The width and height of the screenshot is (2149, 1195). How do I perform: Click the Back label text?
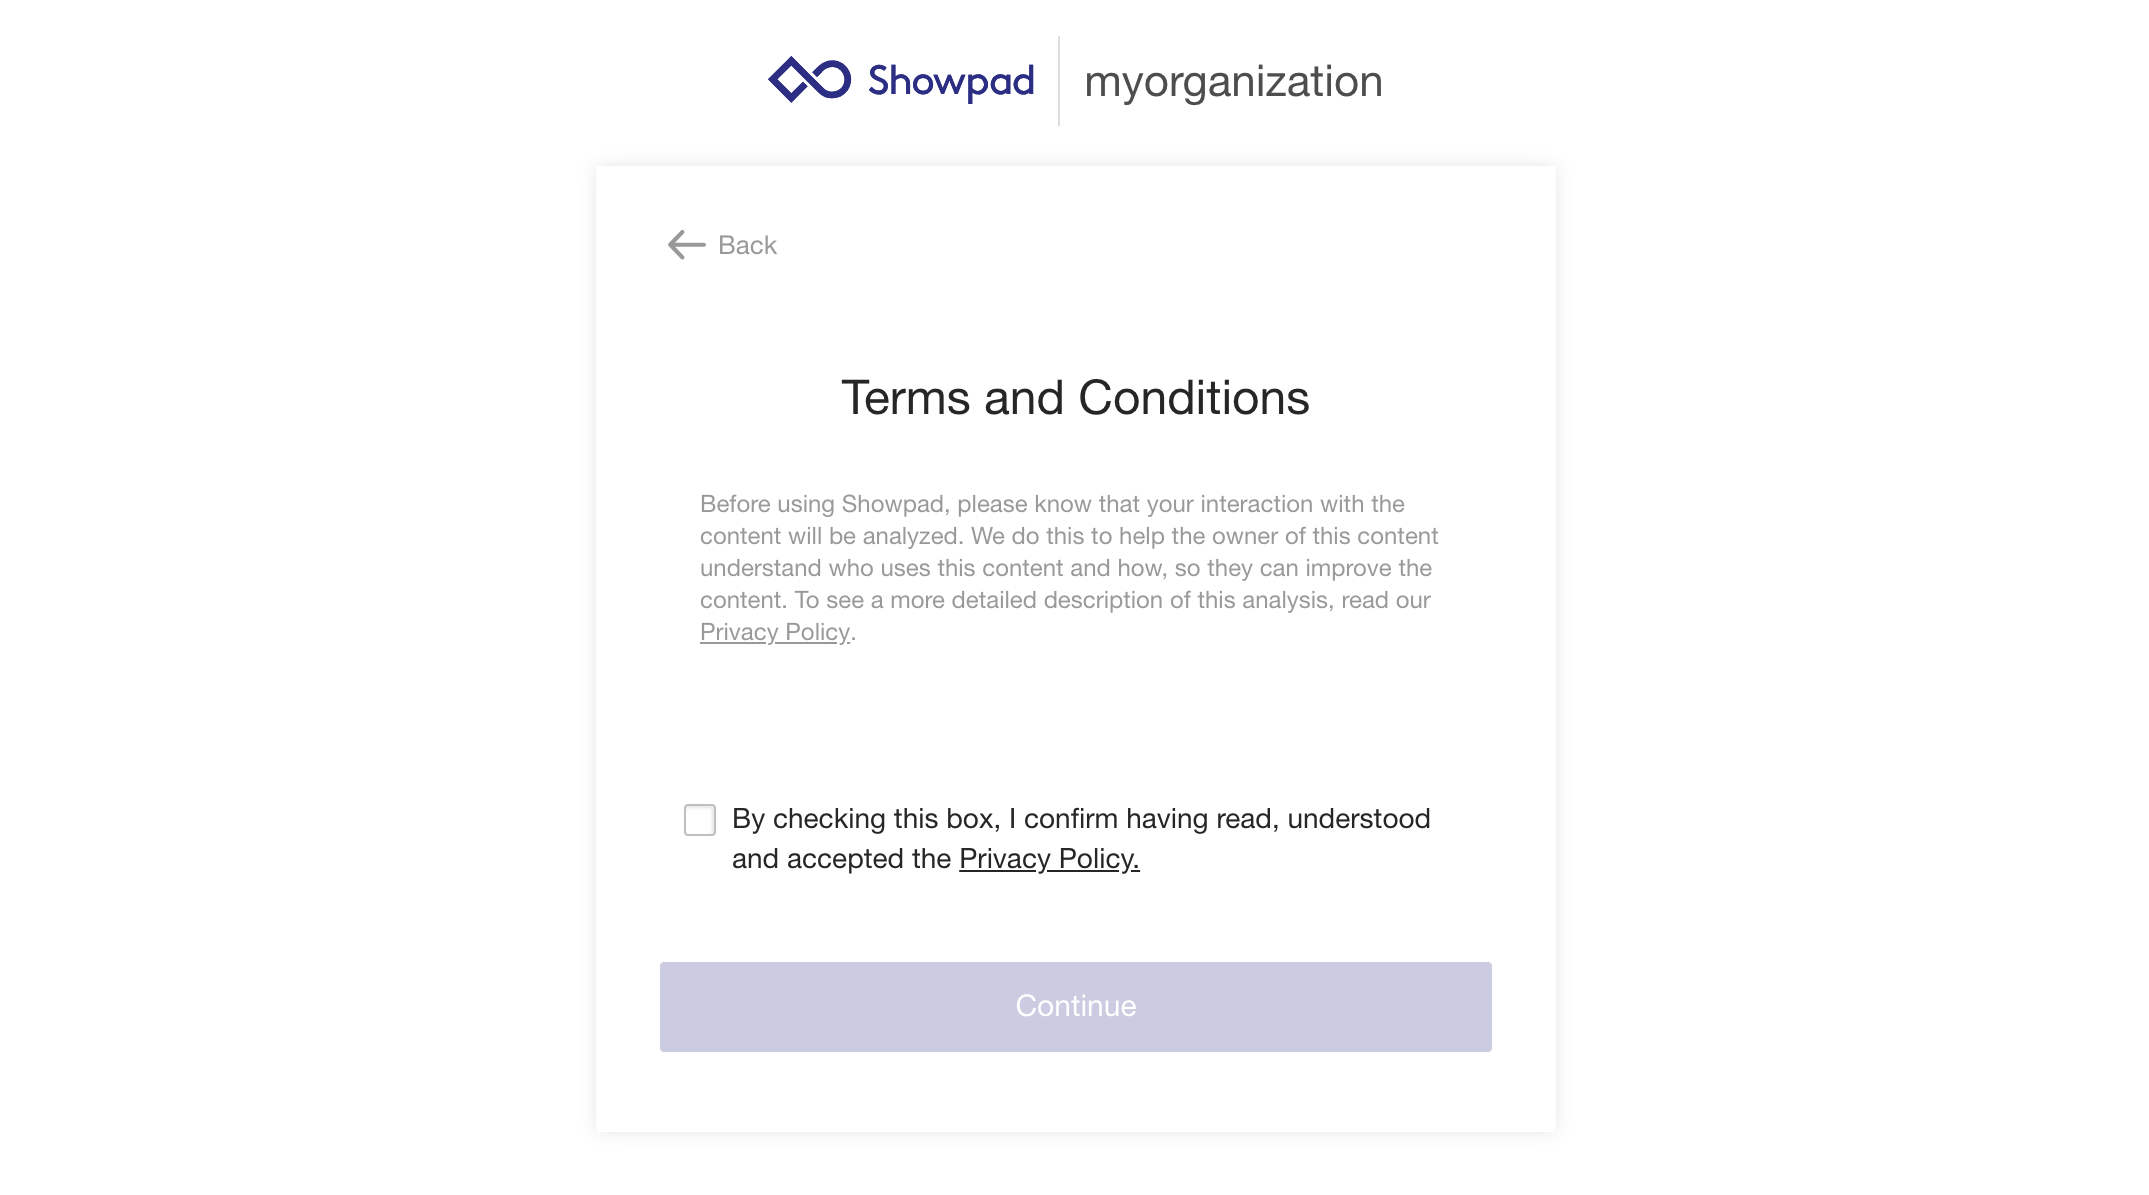click(746, 245)
